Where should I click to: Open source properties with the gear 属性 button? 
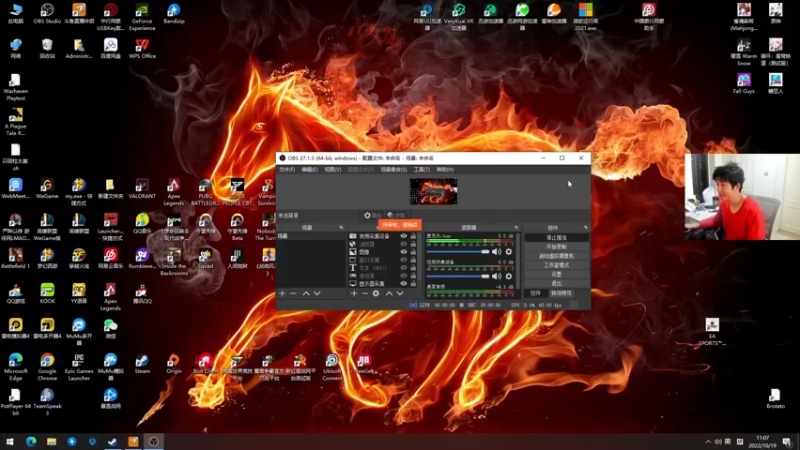[372, 215]
